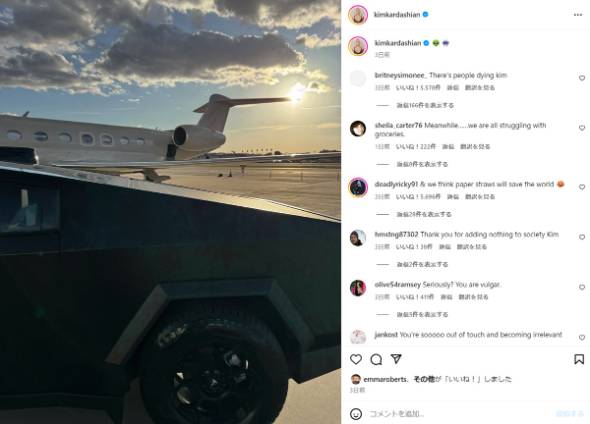
Task: Like deadlyricky91's comment with its heart
Action: tap(582, 187)
